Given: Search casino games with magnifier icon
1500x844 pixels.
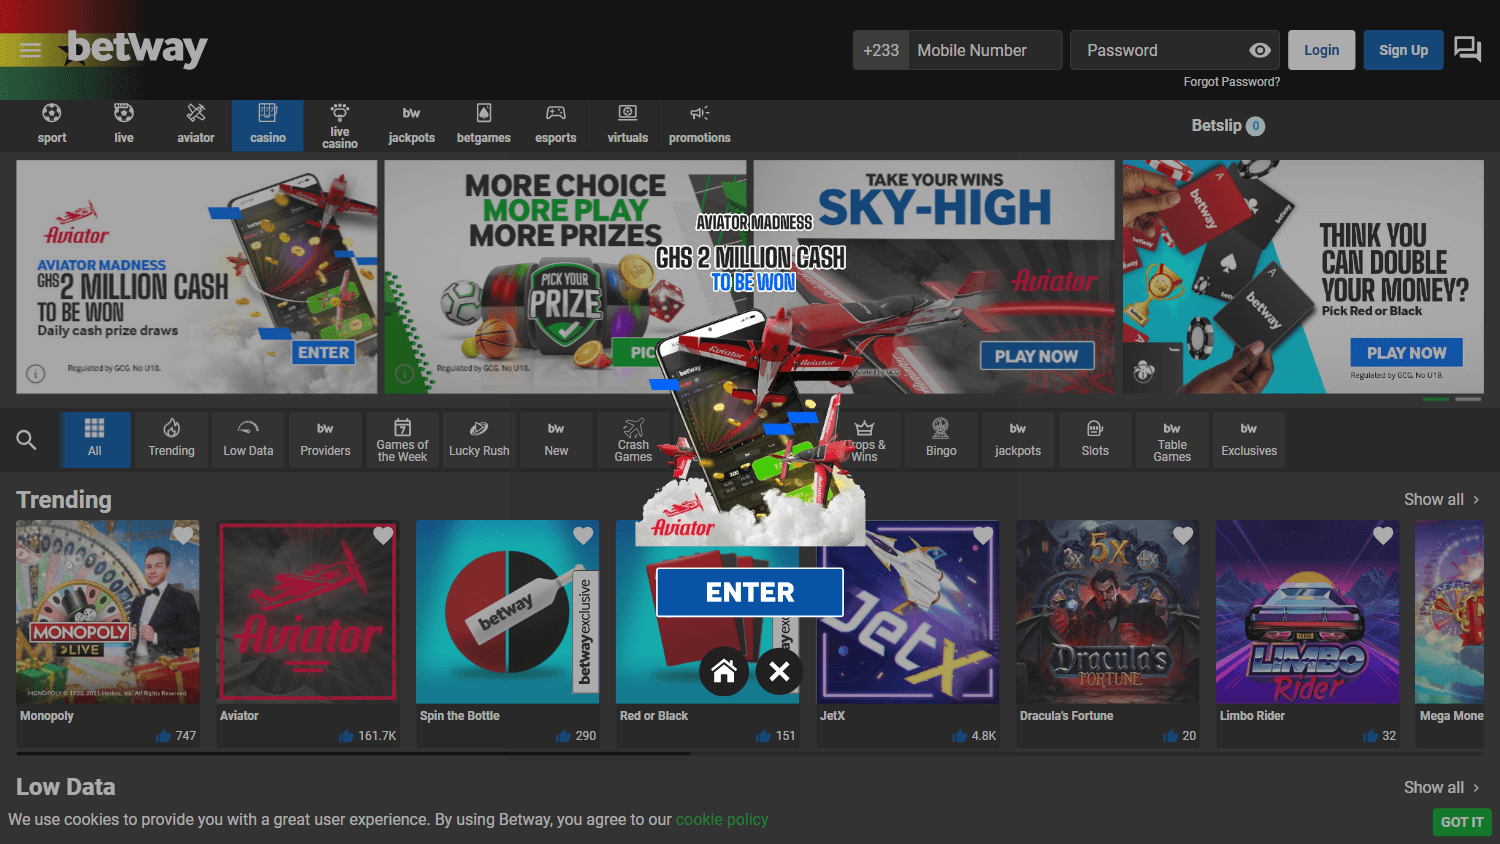Looking at the screenshot, I should point(27,440).
